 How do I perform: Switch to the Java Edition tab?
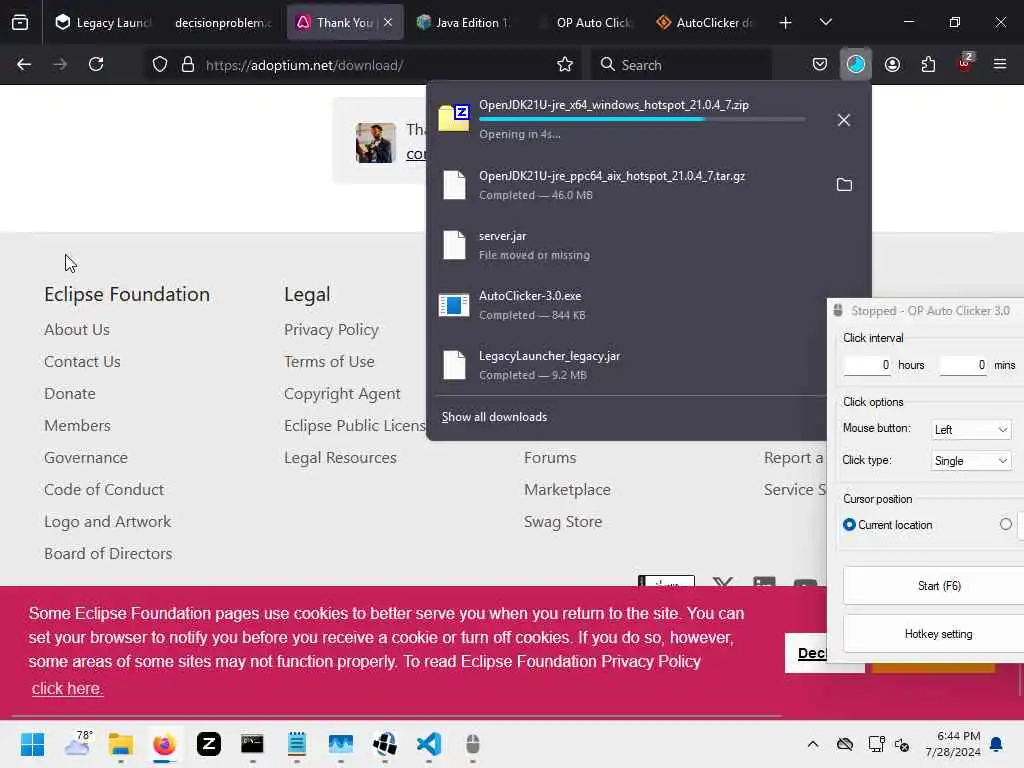coord(466,23)
